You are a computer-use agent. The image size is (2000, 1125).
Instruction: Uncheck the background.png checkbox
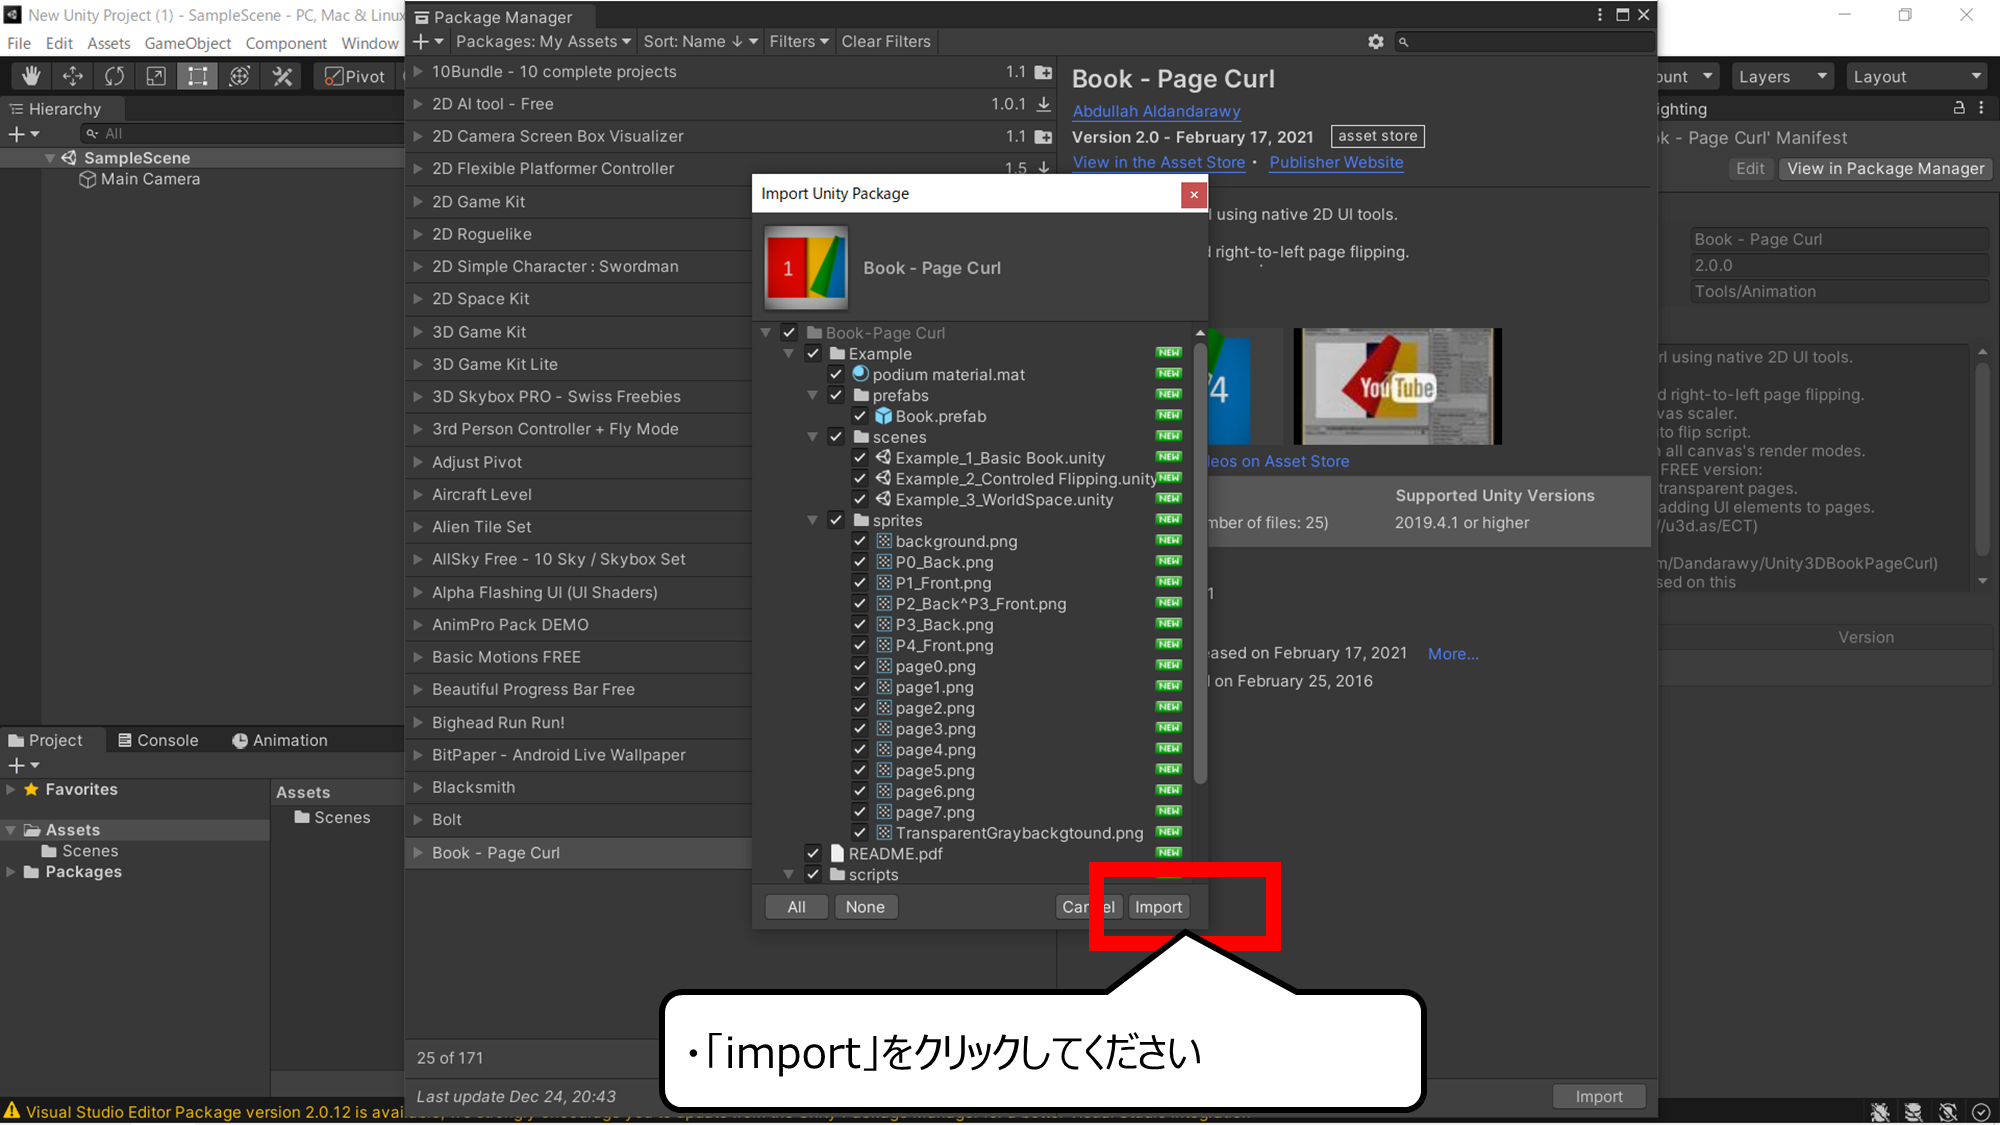pos(859,541)
